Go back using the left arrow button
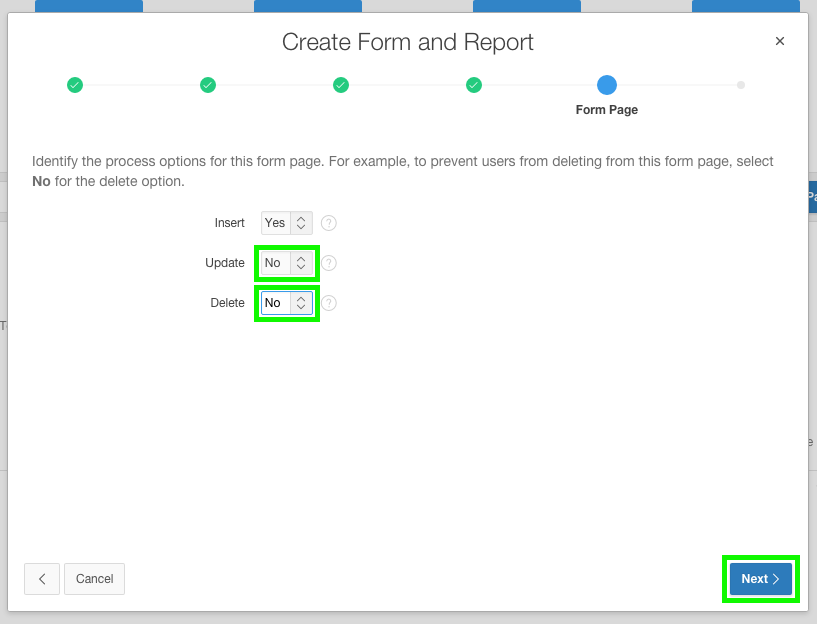The width and height of the screenshot is (817, 624). (41, 578)
